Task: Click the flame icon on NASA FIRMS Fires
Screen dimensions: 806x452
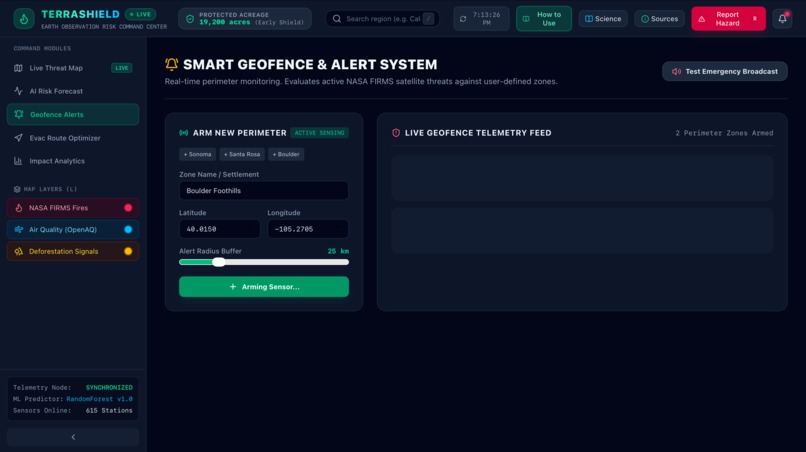Action: click(19, 208)
